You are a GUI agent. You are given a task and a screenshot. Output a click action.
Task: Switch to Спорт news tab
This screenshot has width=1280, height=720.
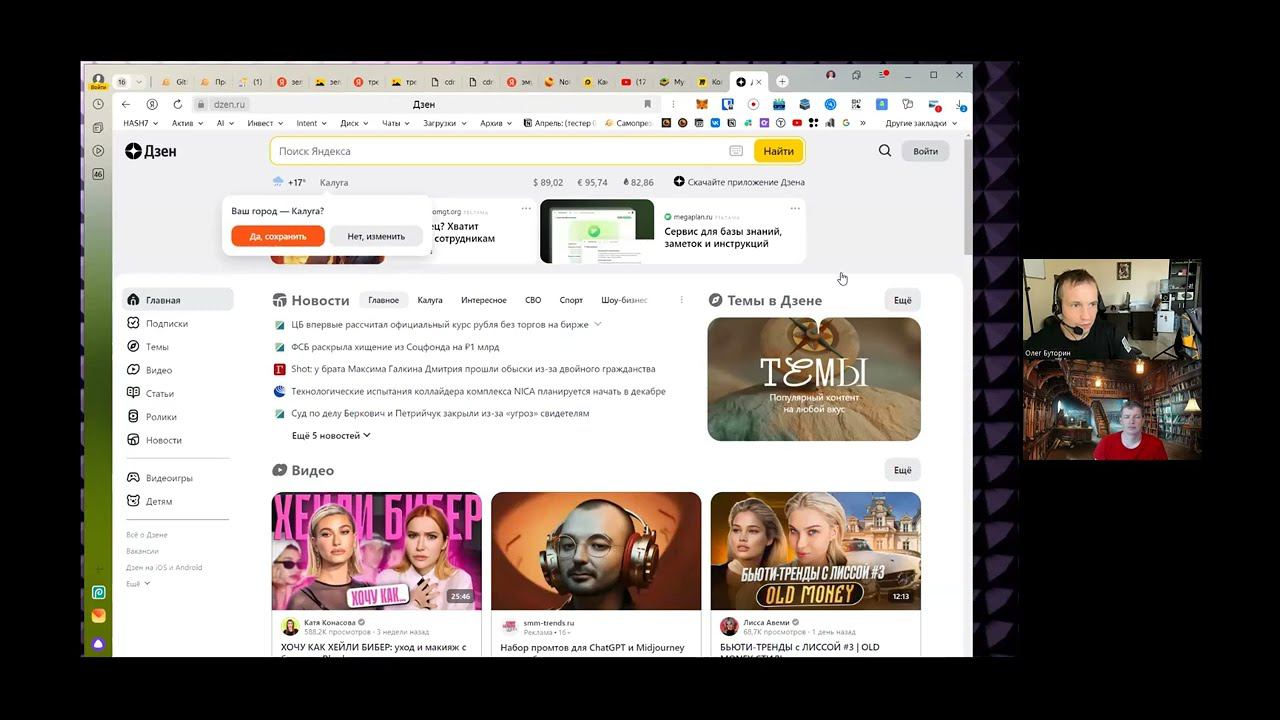coord(571,300)
